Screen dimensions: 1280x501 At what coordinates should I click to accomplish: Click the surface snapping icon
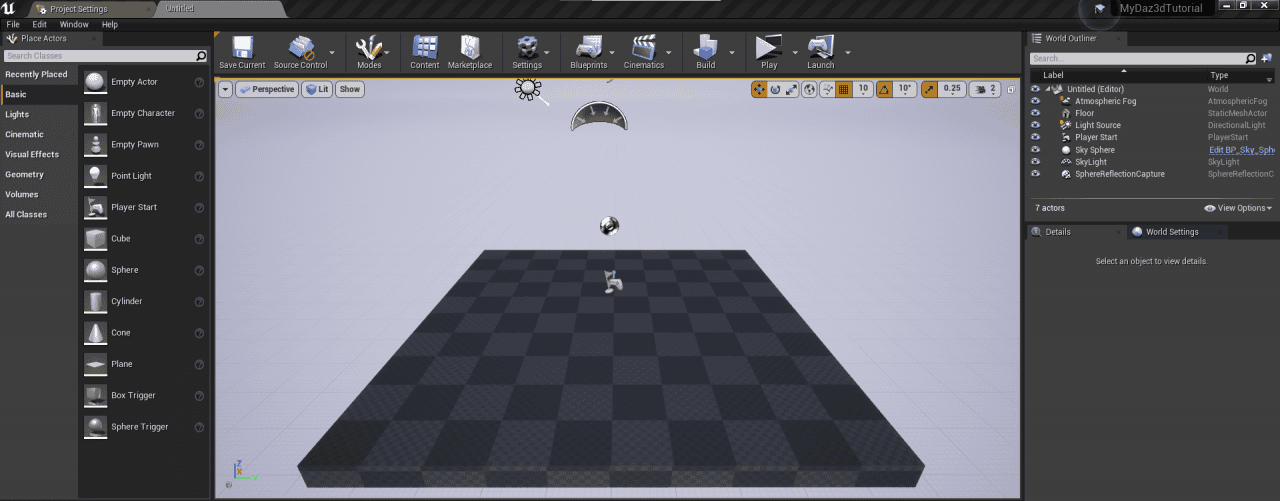826,89
